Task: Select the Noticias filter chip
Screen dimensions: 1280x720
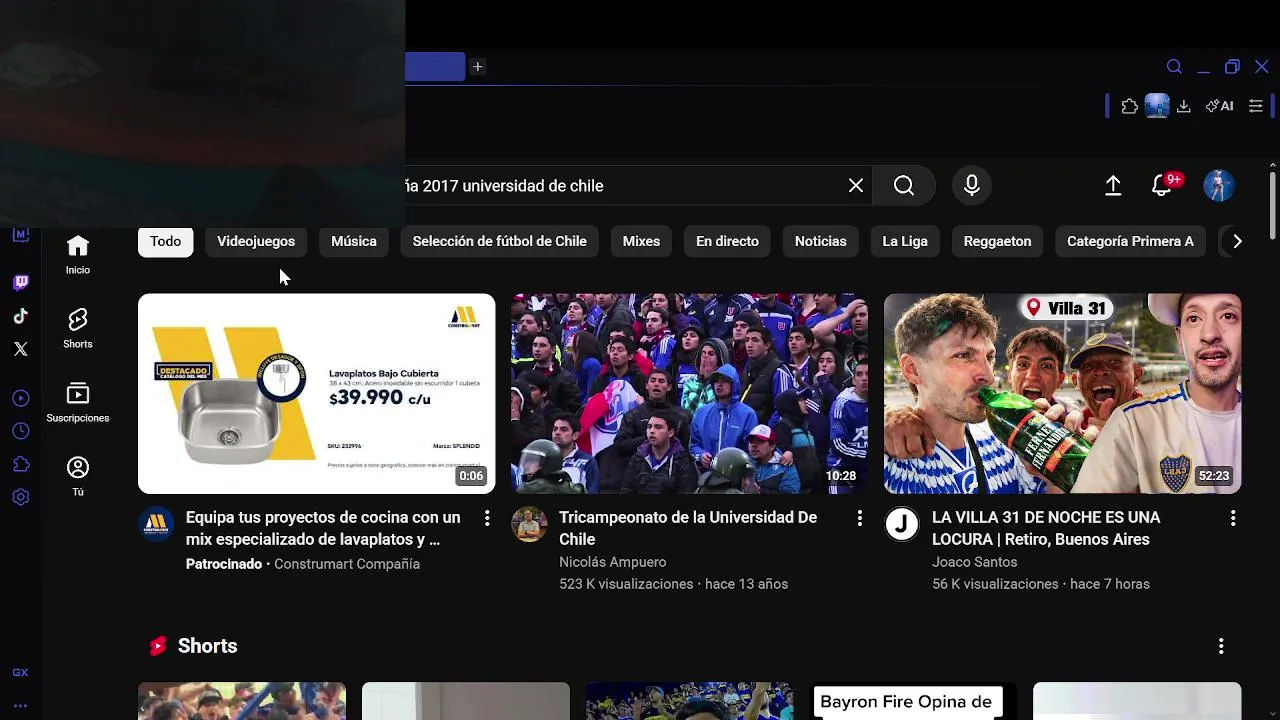Action: [821, 241]
